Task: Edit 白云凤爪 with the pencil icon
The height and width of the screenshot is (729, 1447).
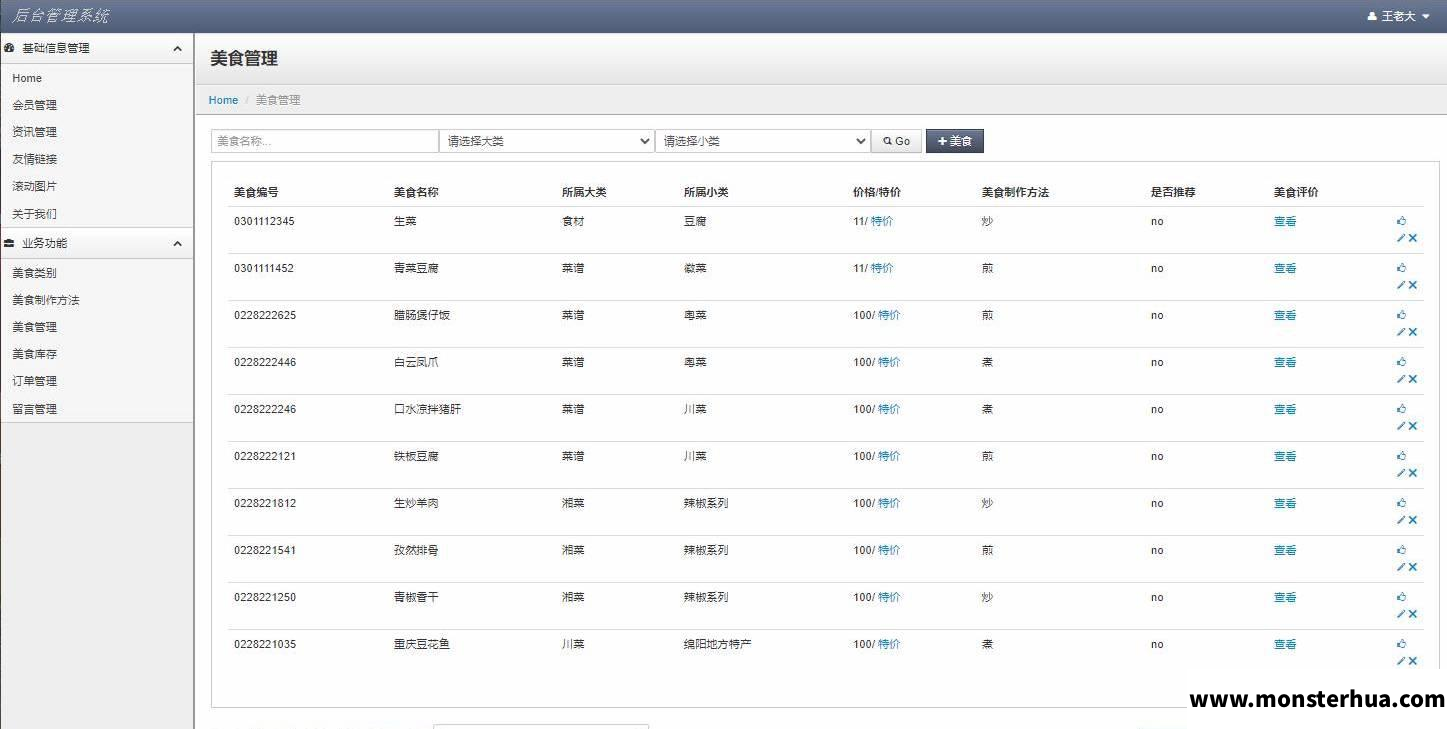Action: tap(1401, 379)
